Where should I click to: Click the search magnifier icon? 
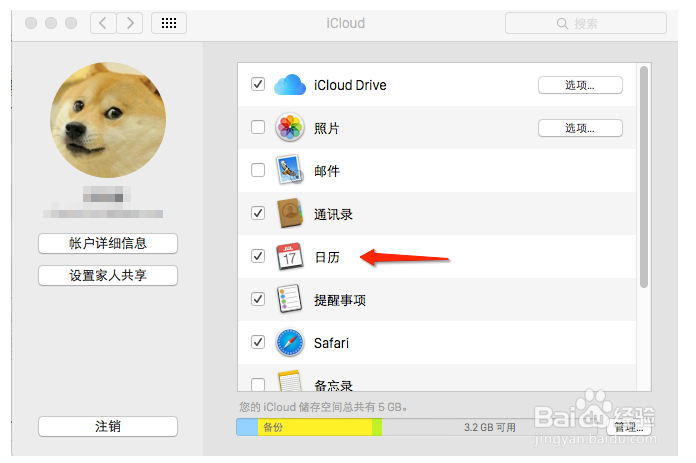pos(562,24)
